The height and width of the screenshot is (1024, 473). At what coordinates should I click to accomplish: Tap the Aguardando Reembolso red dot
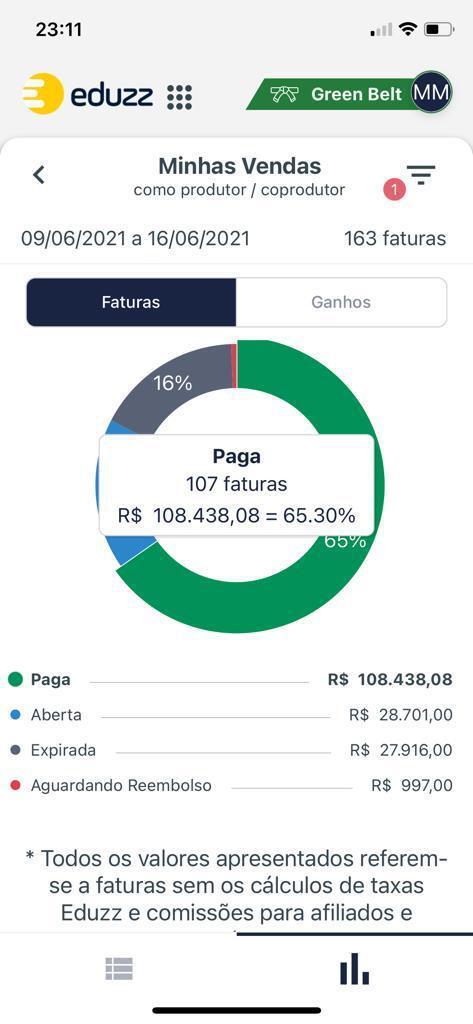pyautogui.click(x=16, y=785)
